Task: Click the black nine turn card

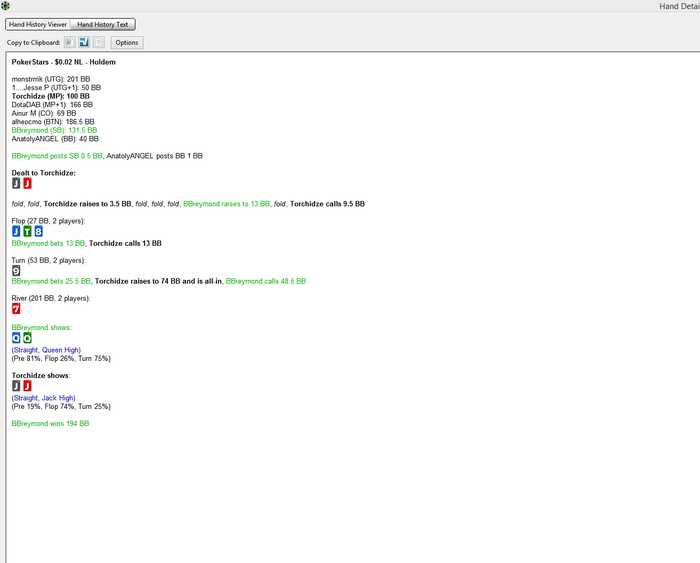Action: 16,271
